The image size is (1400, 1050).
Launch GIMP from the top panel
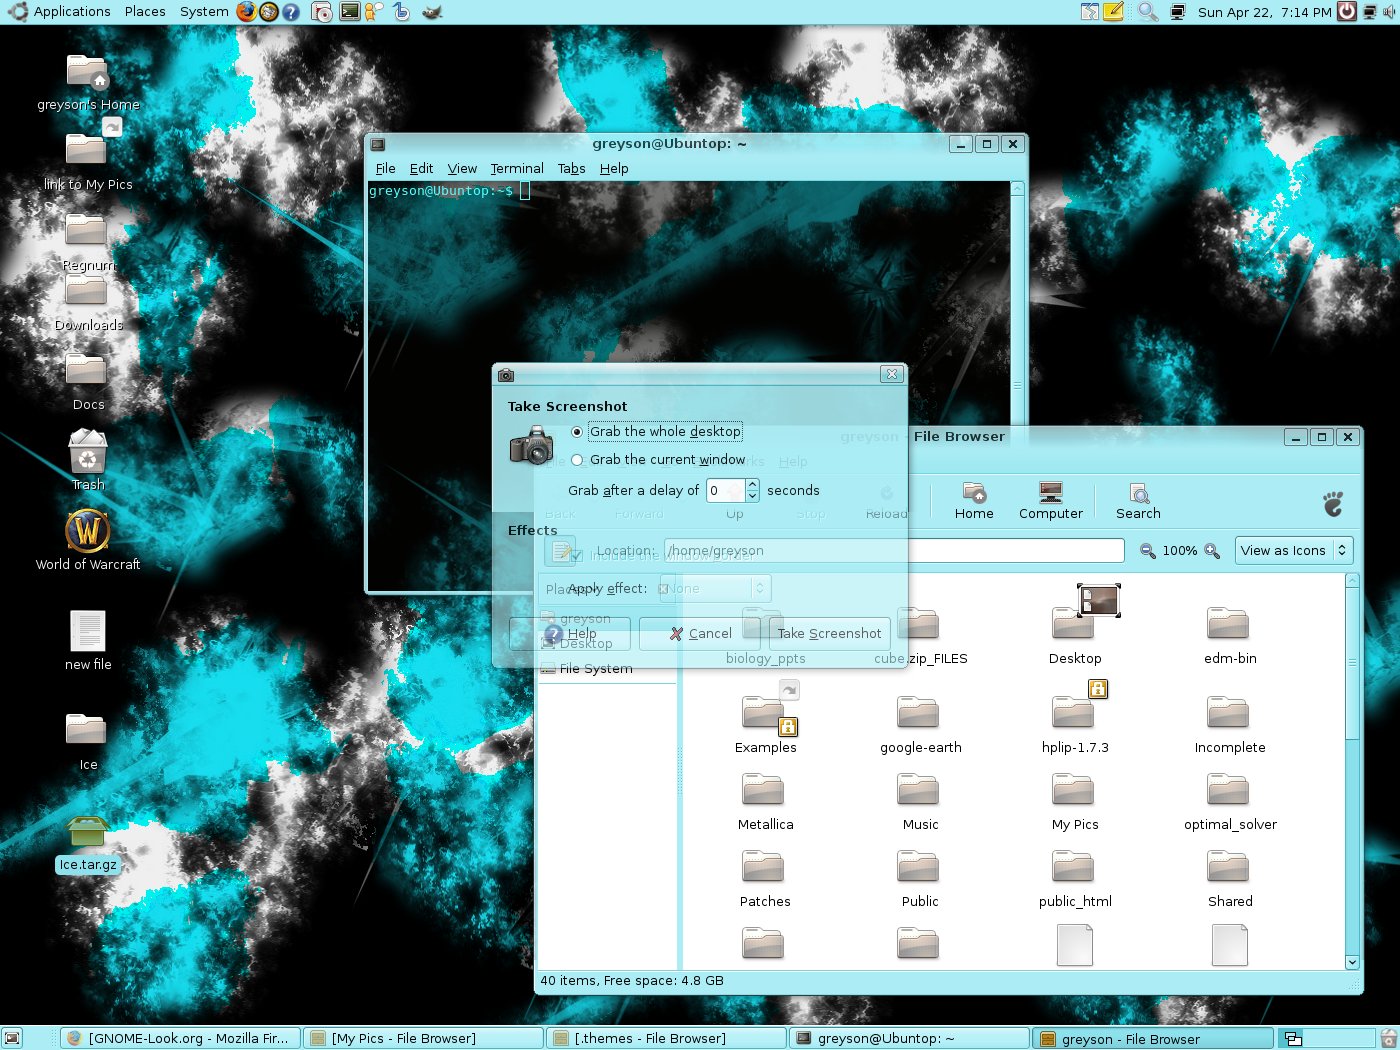[x=432, y=12]
